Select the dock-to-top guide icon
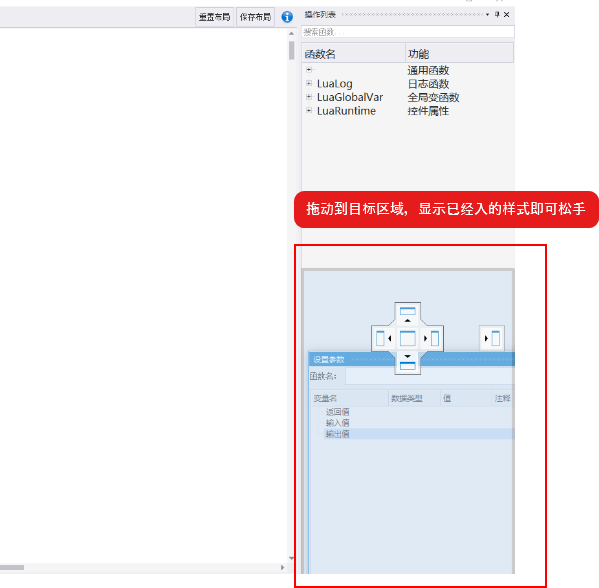This screenshot has width=599, height=588. (x=408, y=315)
